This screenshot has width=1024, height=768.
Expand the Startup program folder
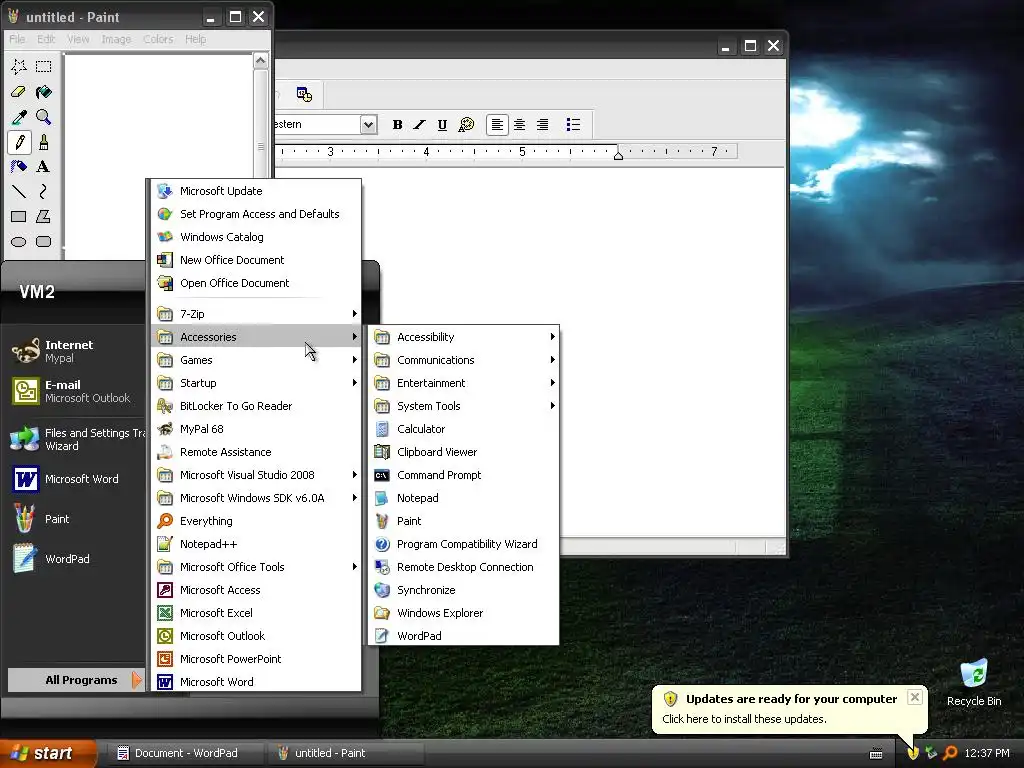click(x=256, y=383)
